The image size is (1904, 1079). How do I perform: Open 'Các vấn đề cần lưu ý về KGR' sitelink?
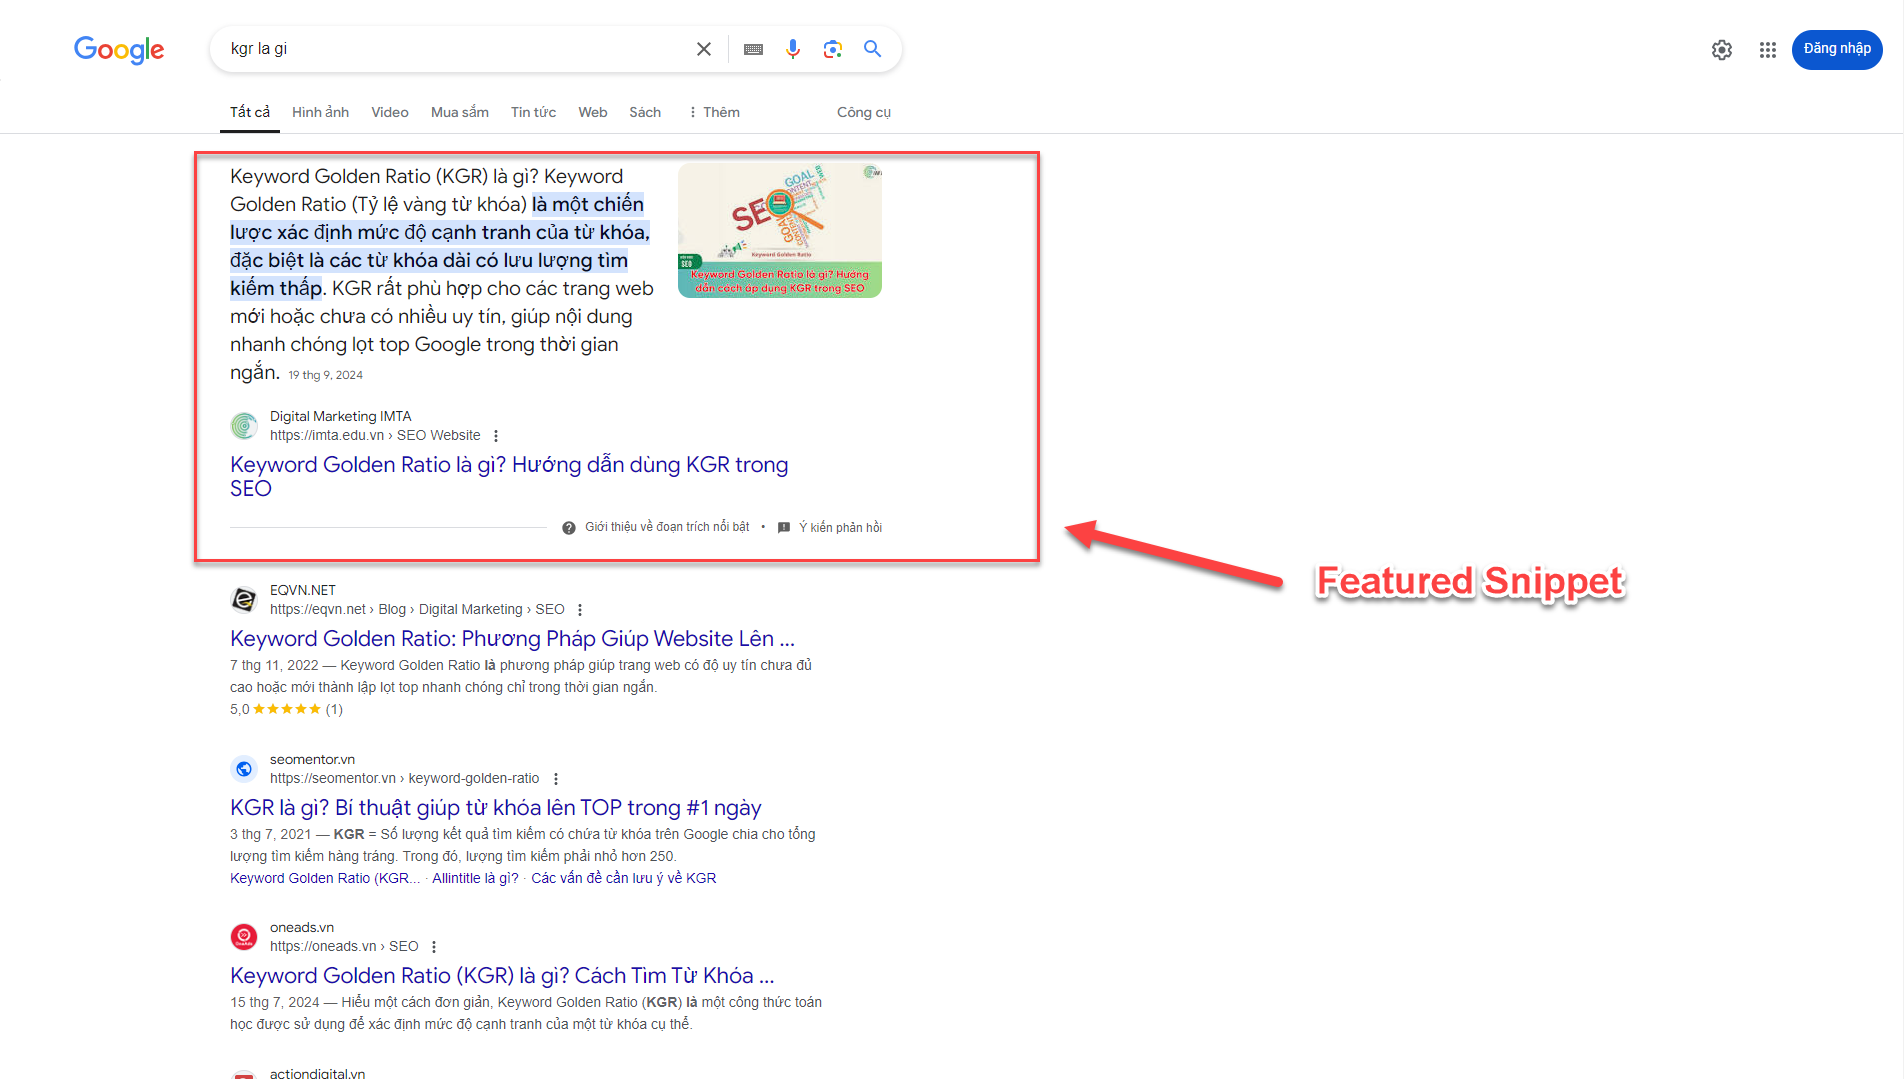(623, 878)
